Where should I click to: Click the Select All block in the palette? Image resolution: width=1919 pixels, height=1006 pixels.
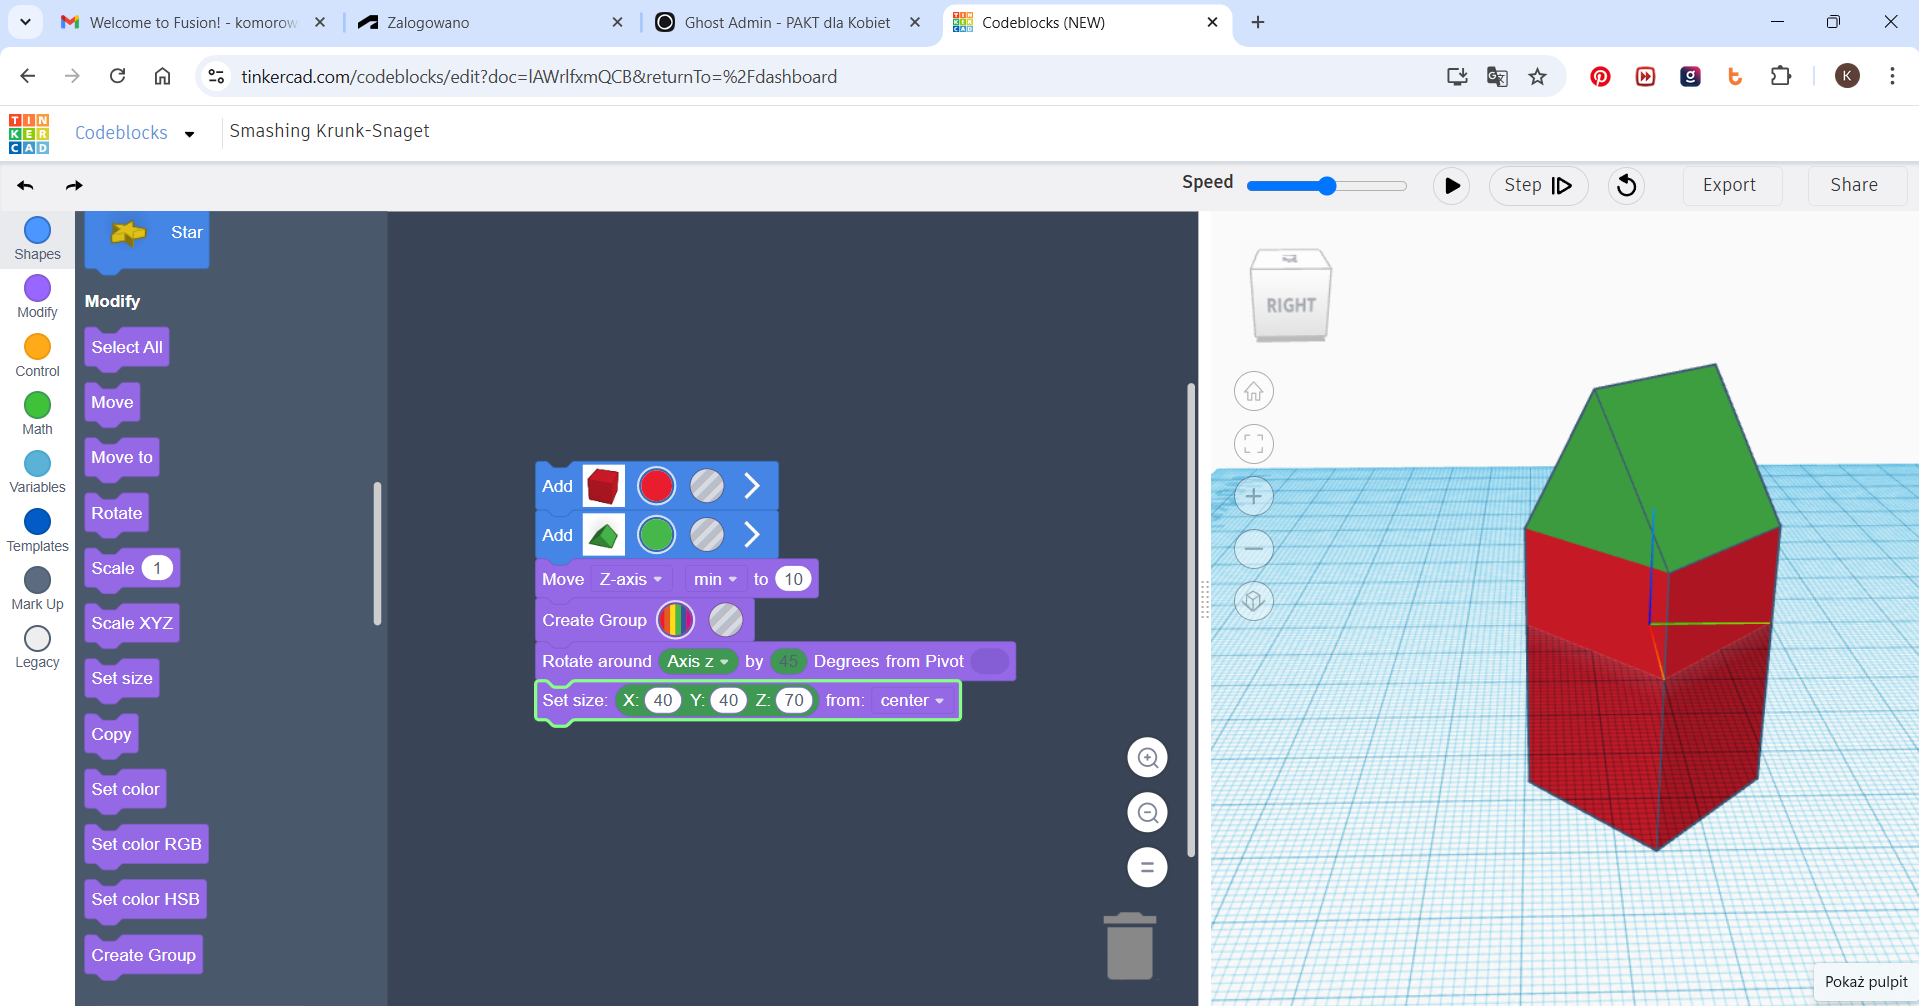coord(127,347)
